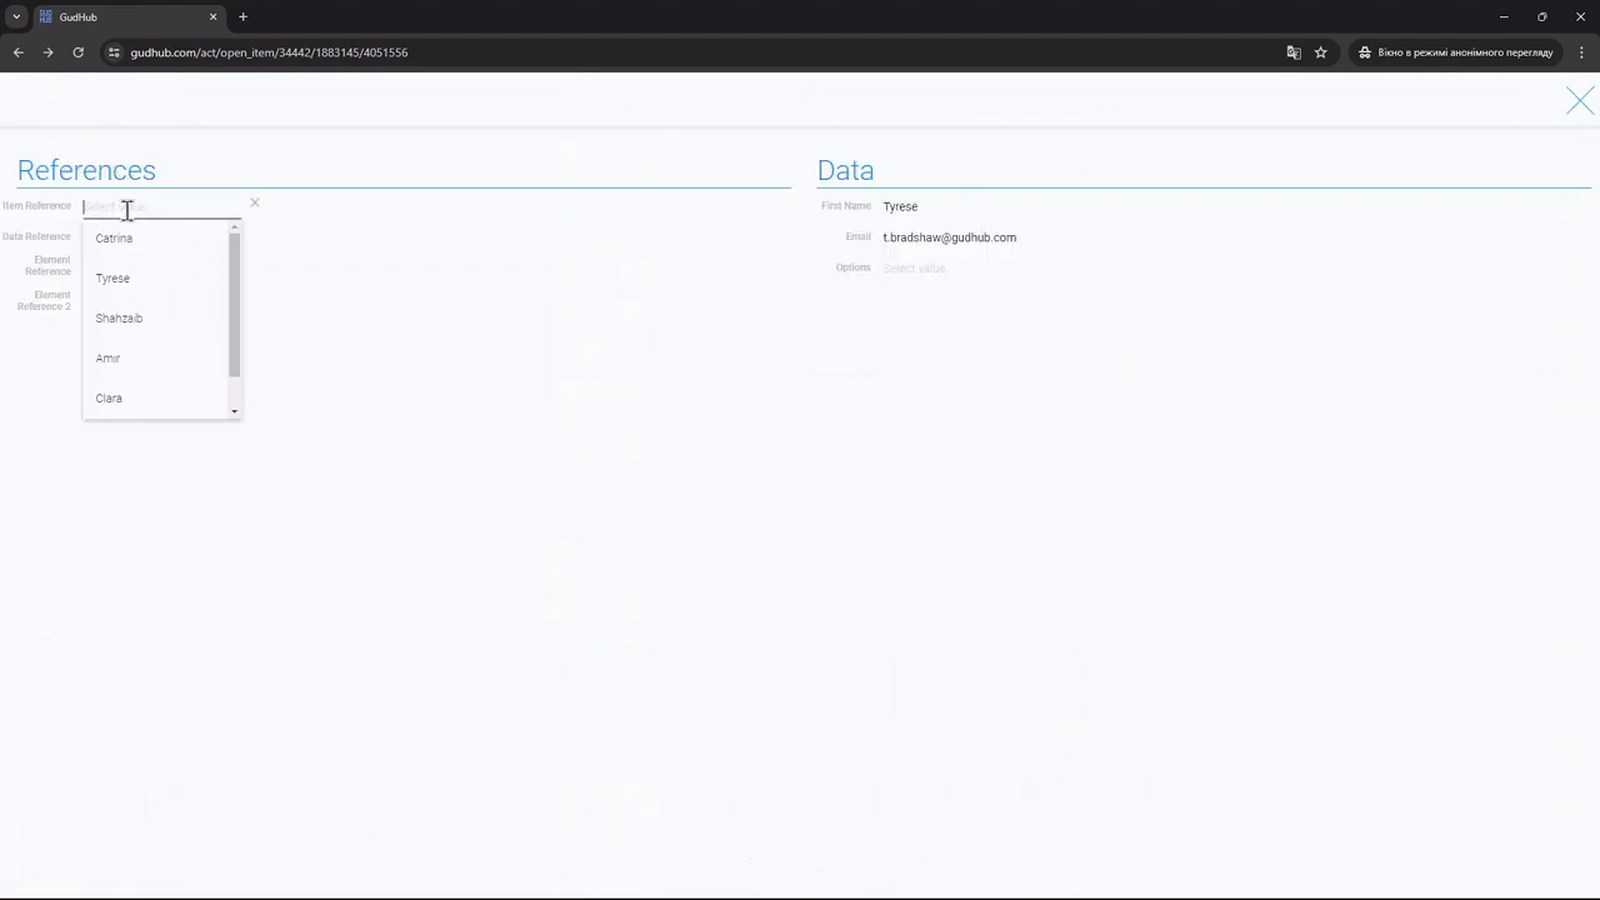Choose Amir from the dropdown list

(156, 358)
